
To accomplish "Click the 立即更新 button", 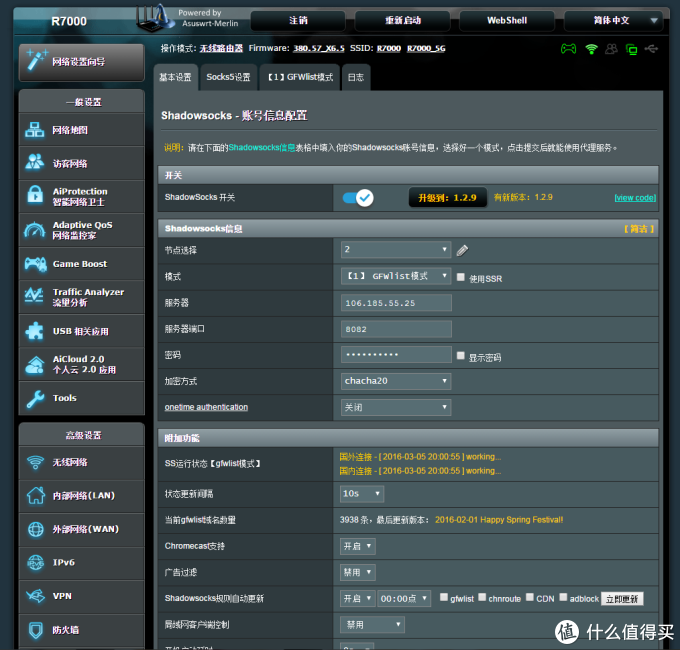I will [x=622, y=599].
